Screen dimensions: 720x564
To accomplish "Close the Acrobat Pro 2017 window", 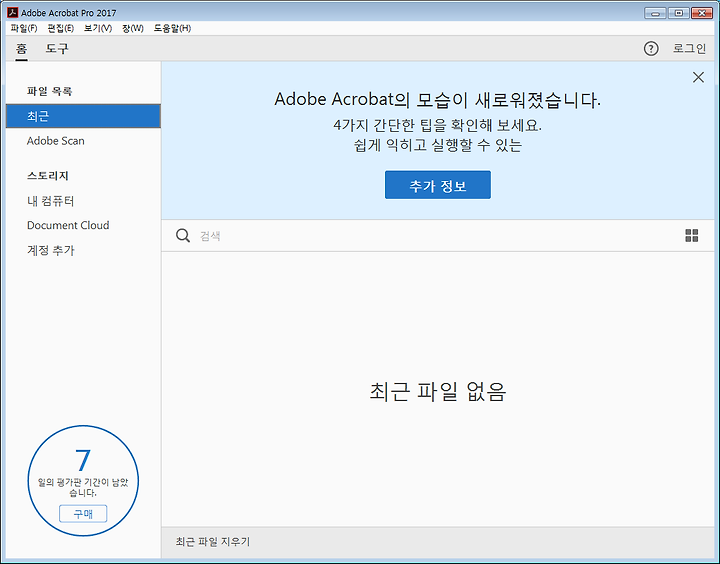I will click(702, 13).
